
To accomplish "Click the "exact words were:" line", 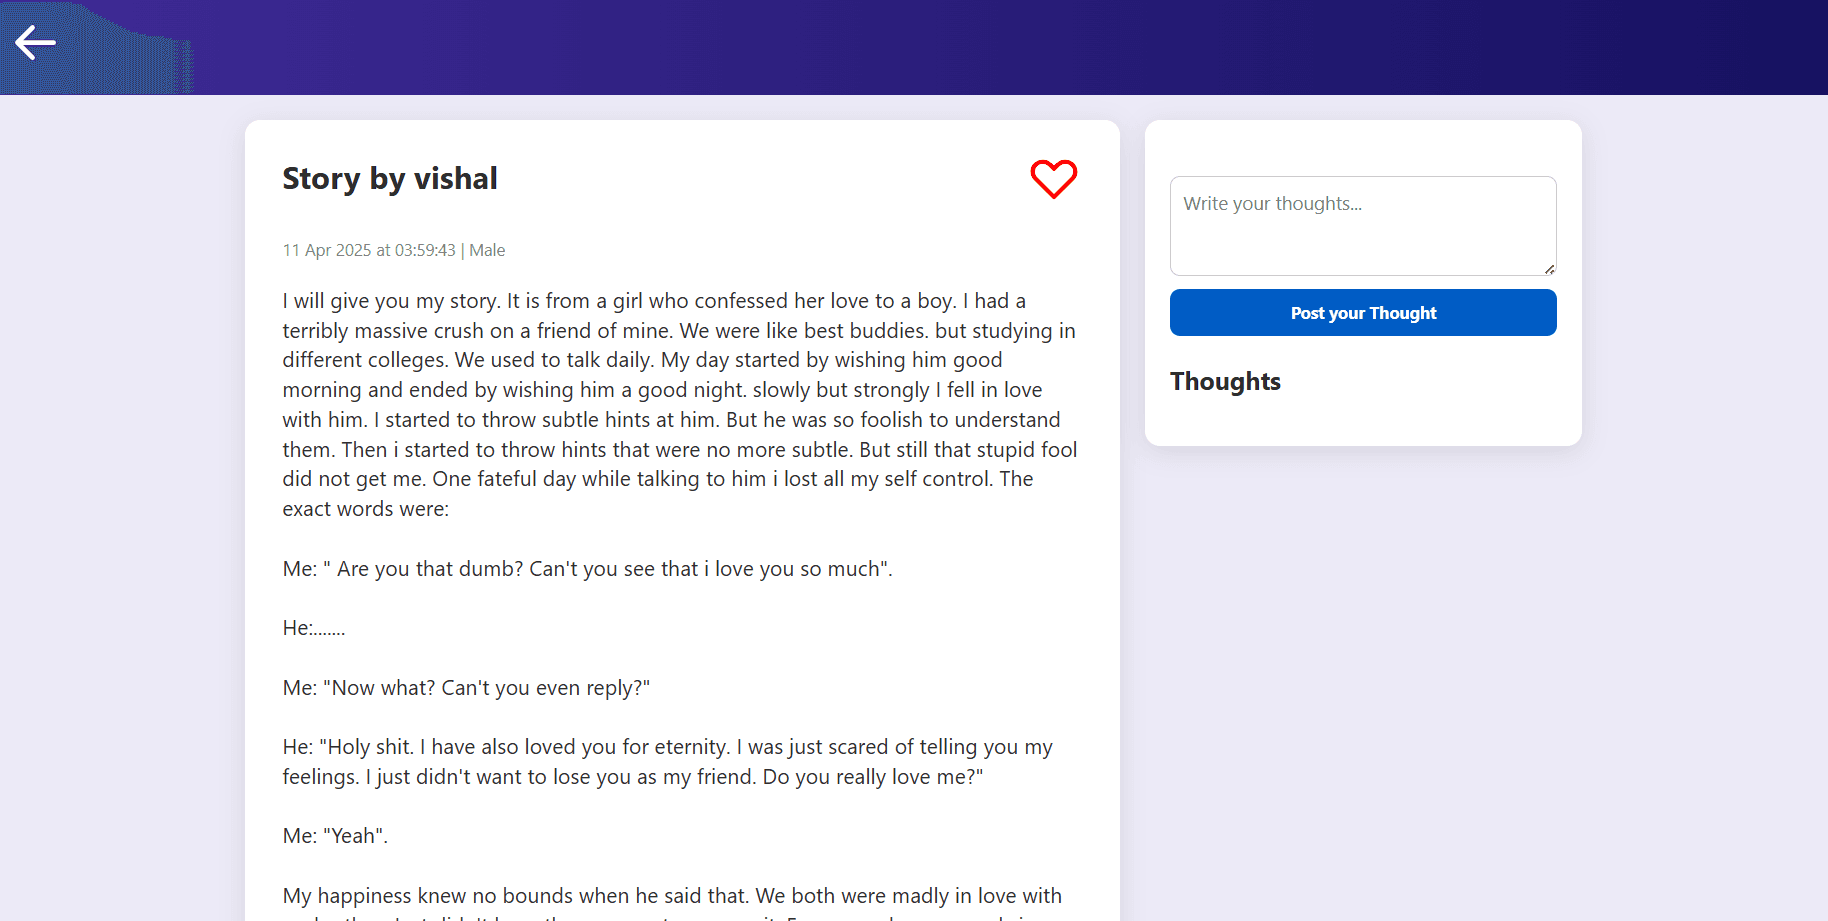I will [x=366, y=509].
